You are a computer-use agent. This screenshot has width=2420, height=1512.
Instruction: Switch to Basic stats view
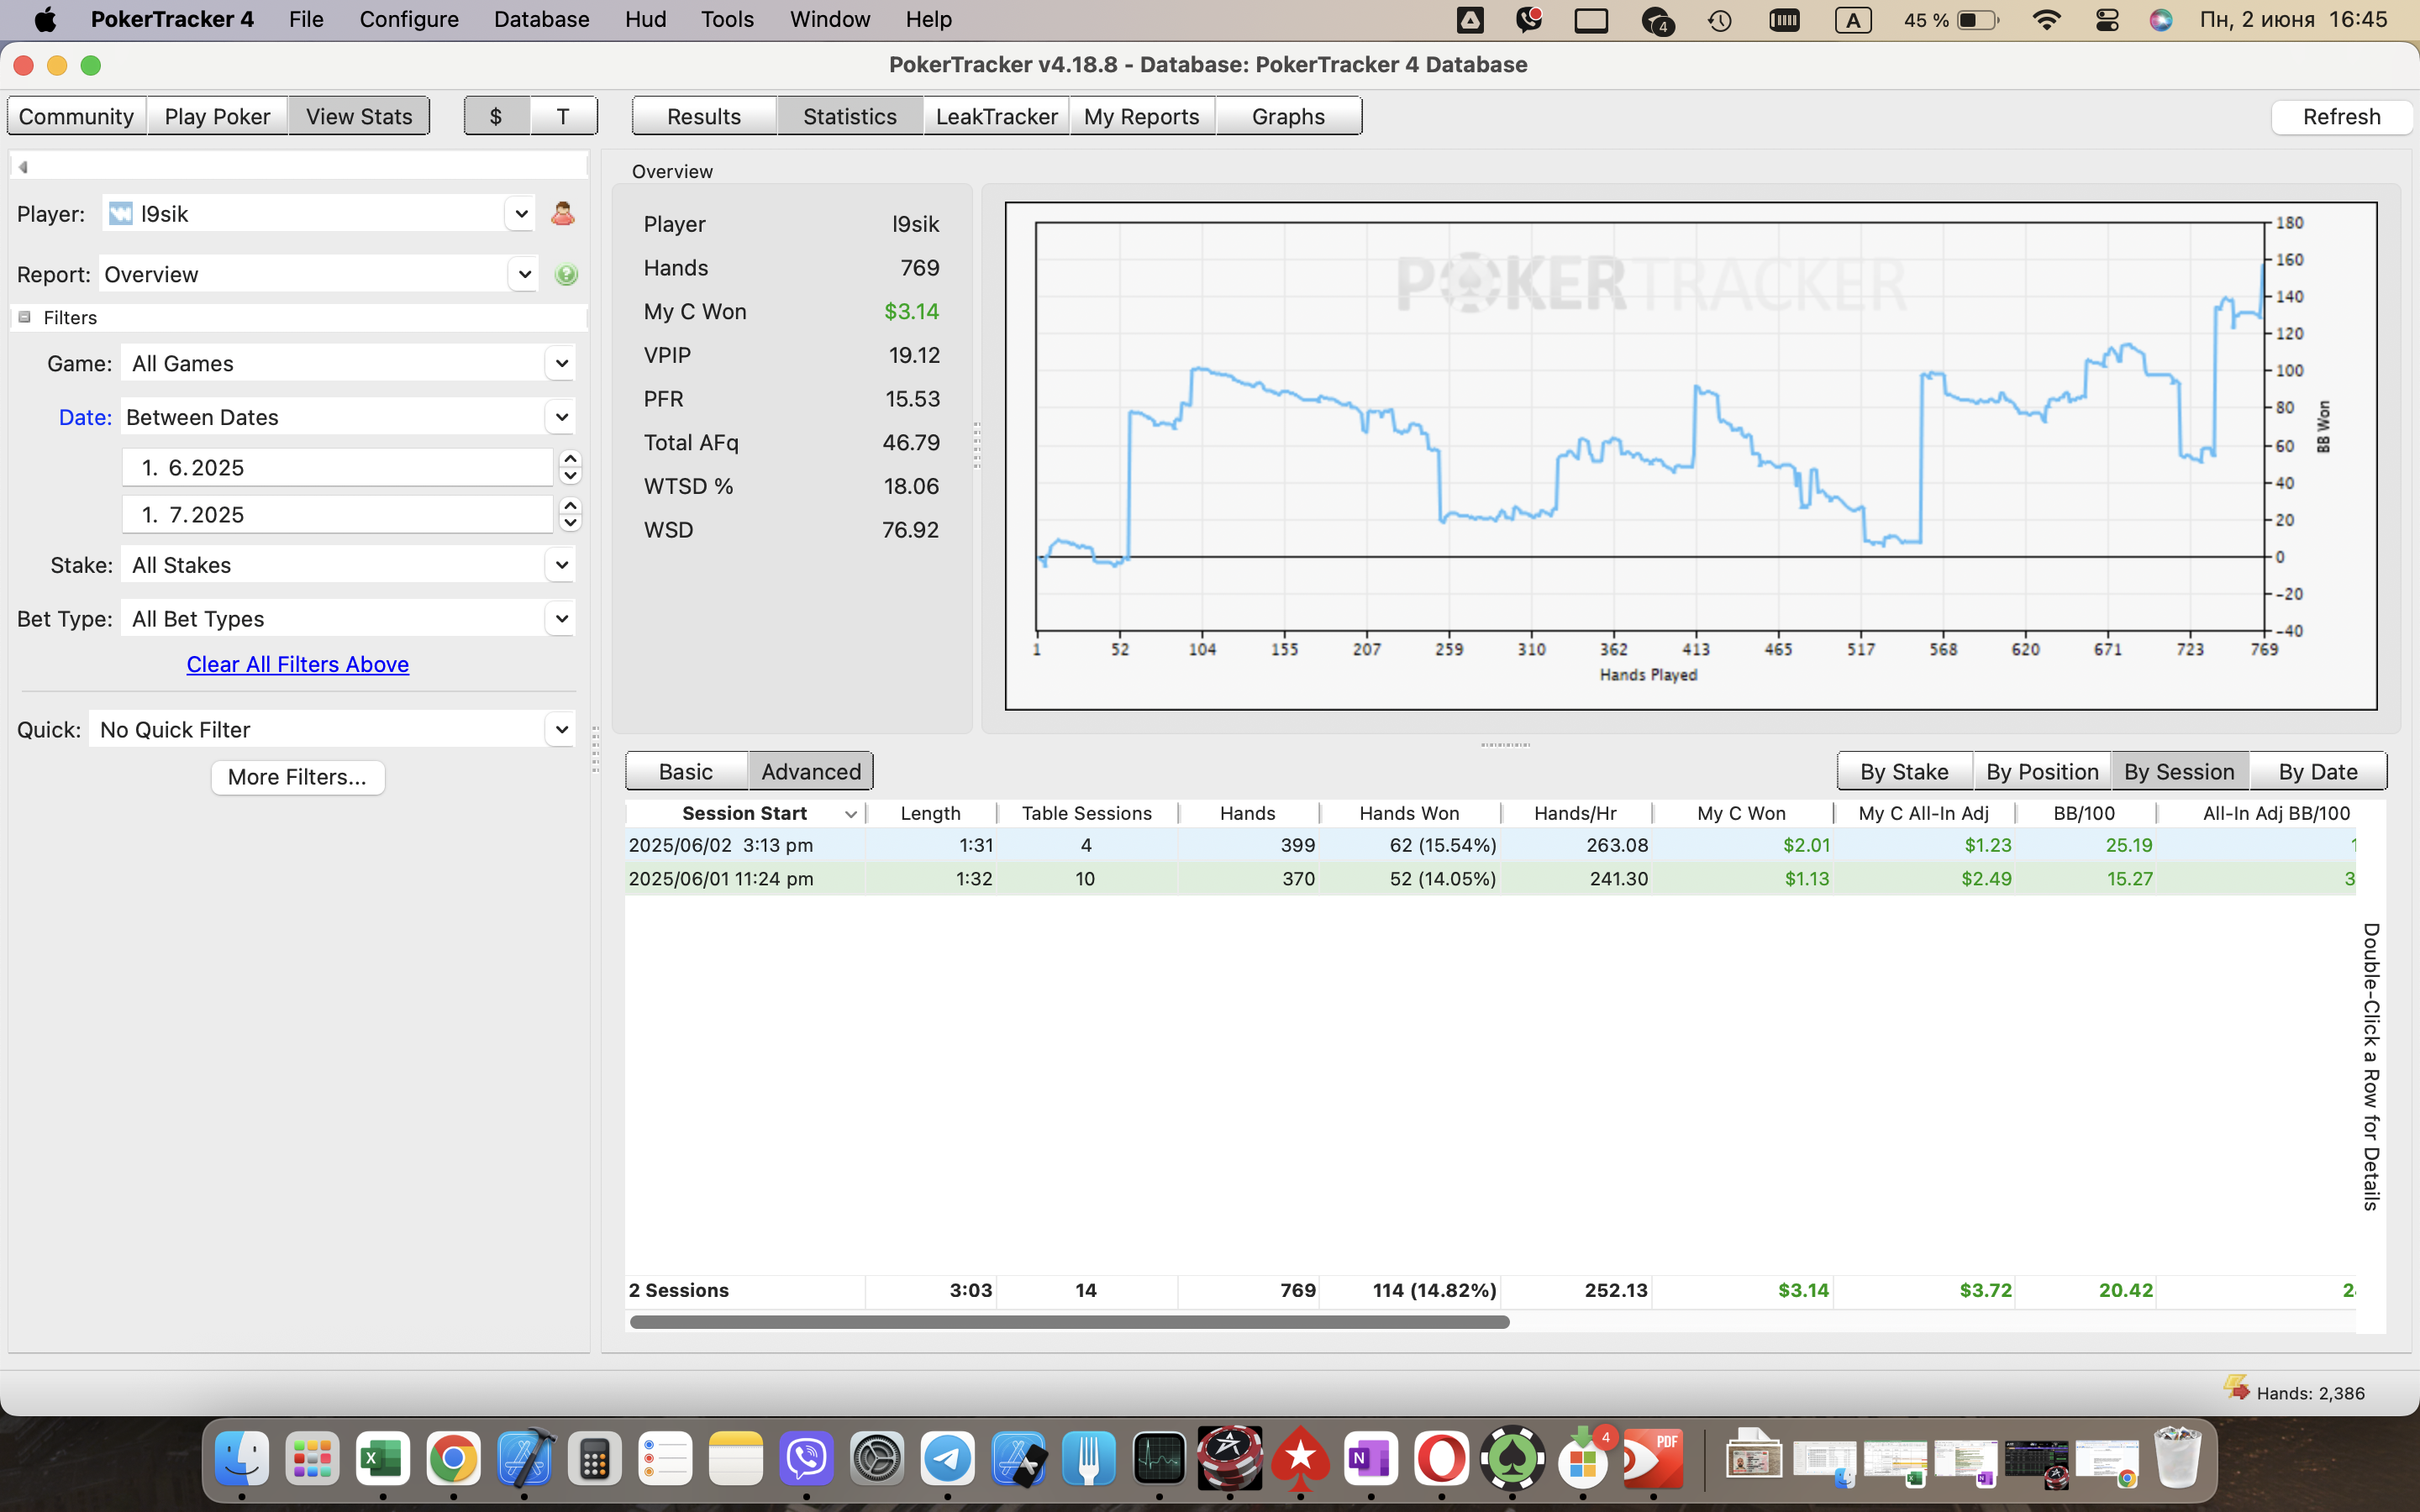tap(686, 771)
